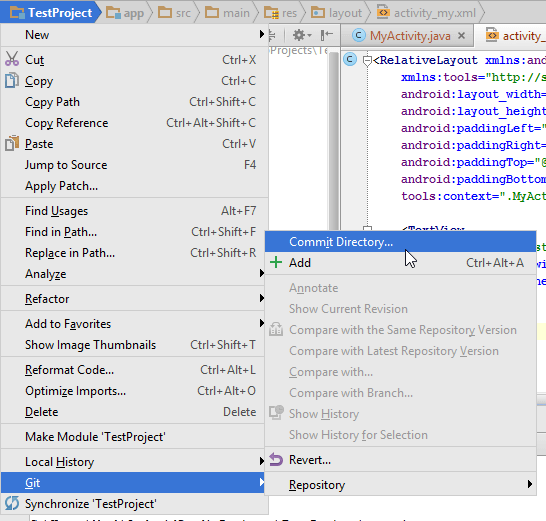This screenshot has width=546, height=521.
Task: Open the gear settings icon in toolbar
Action: pyautogui.click(x=299, y=35)
